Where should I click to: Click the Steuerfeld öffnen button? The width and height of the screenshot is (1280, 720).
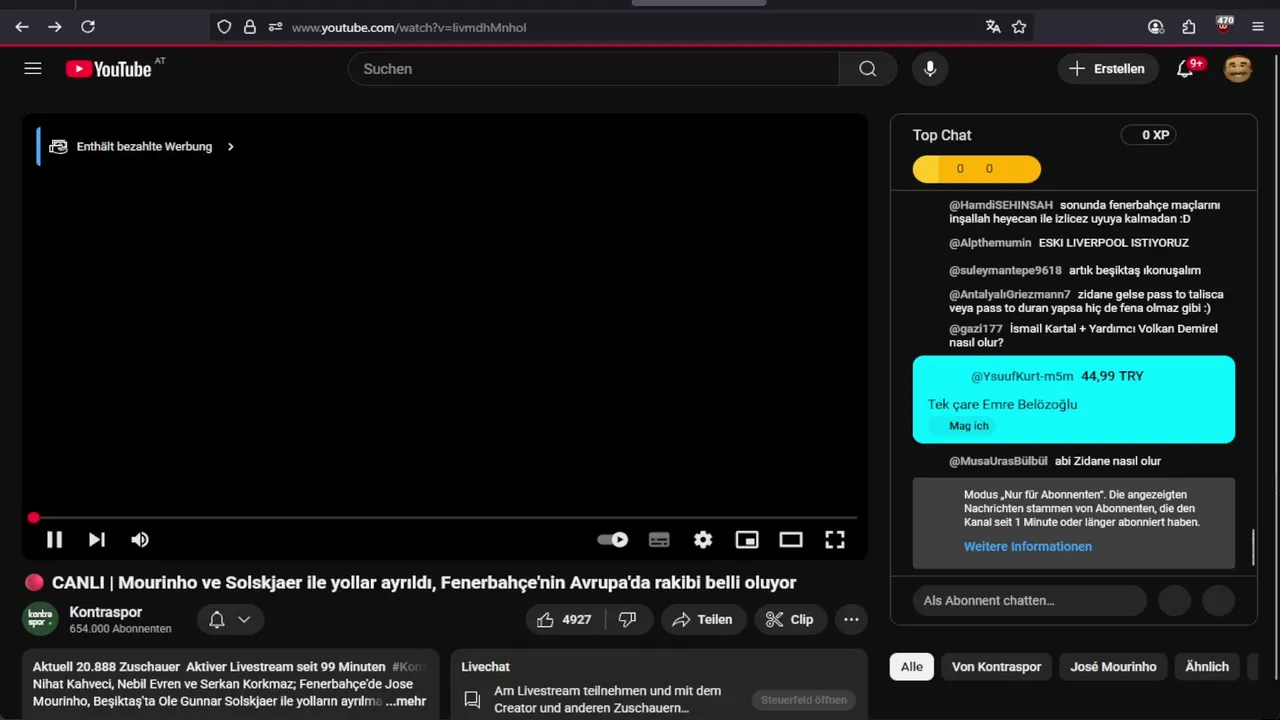point(803,700)
